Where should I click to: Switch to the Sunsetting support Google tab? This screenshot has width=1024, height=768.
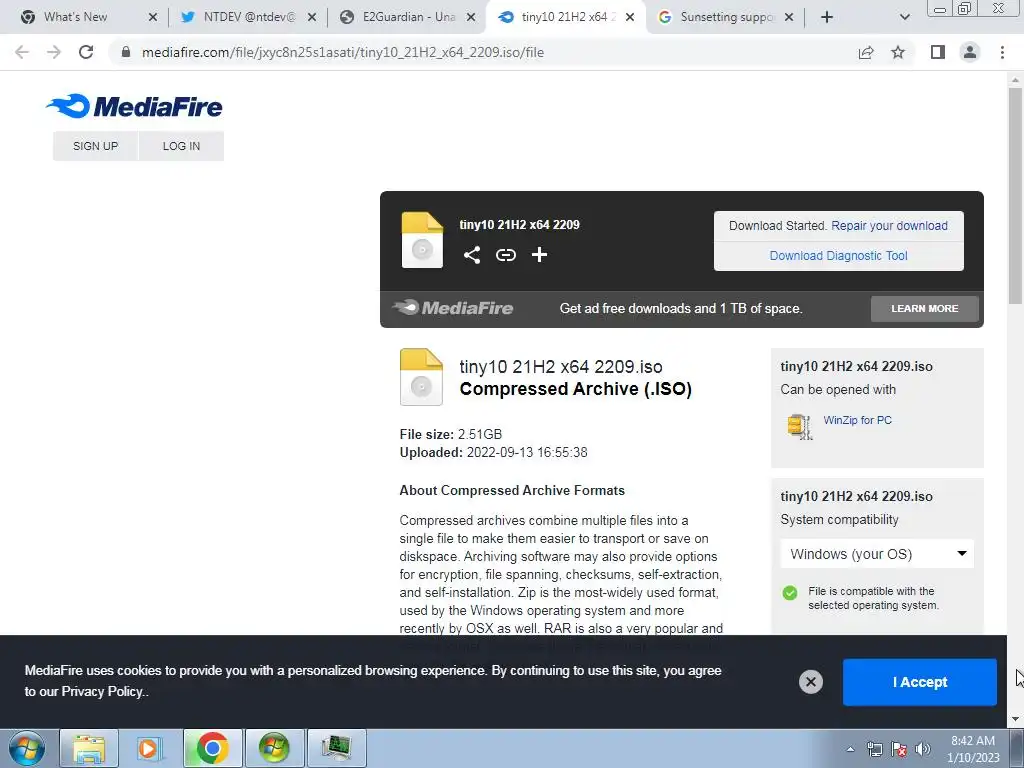(x=726, y=17)
